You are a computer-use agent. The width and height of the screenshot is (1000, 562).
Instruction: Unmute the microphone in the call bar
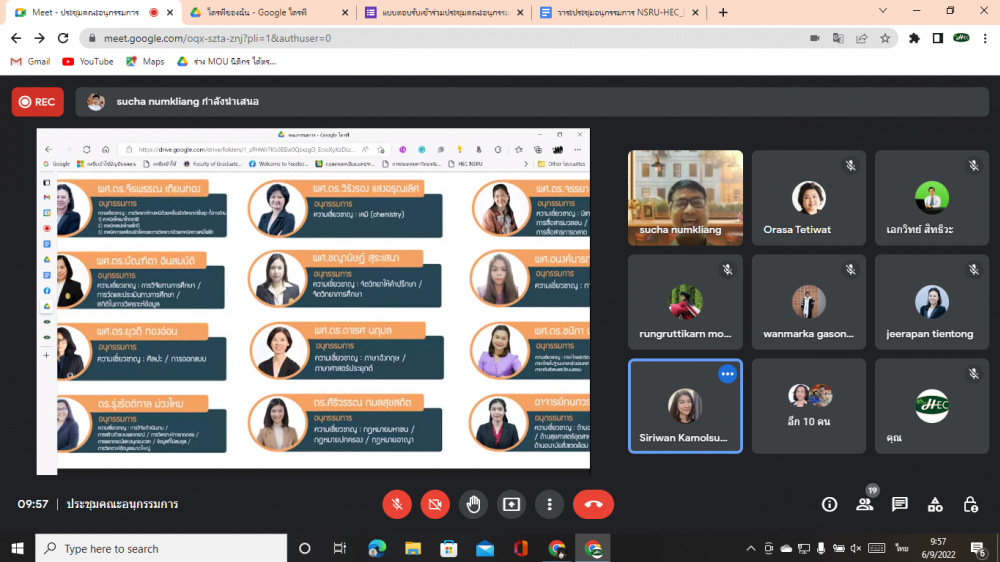(397, 504)
